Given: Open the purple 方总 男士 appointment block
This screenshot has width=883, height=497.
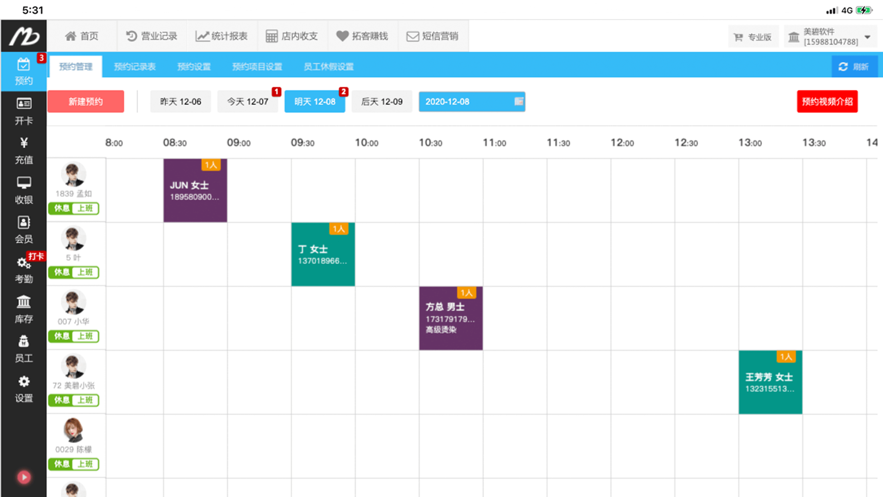Looking at the screenshot, I should (x=451, y=318).
